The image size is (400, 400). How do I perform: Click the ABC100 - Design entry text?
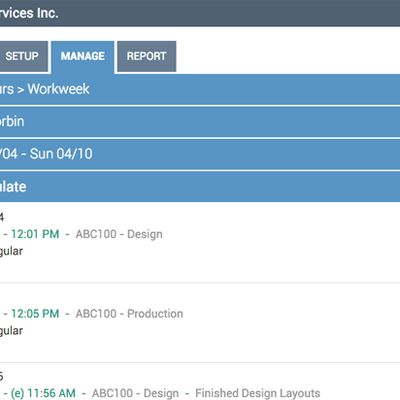119,234
